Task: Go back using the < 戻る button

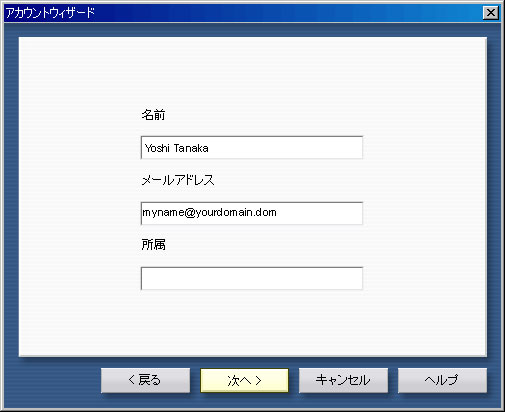Action: [145, 380]
